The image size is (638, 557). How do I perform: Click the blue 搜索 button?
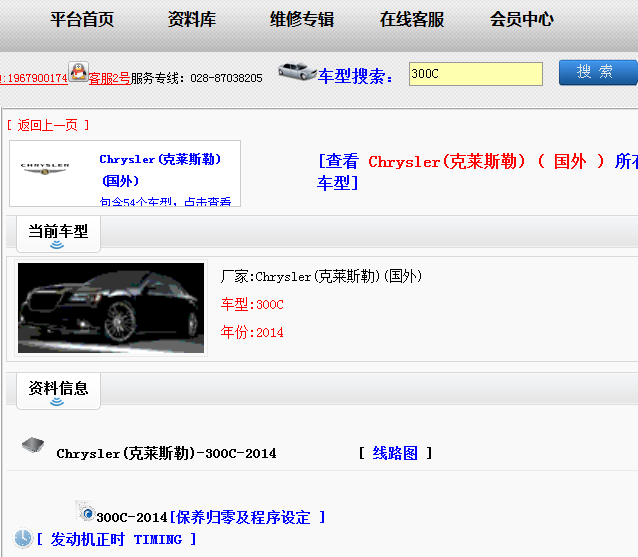(598, 72)
